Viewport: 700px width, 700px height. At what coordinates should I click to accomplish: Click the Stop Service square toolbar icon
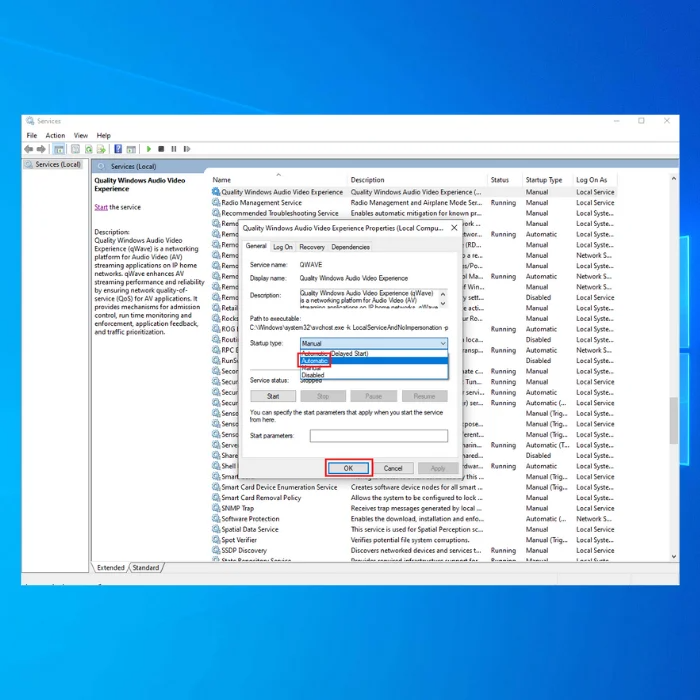(161, 149)
